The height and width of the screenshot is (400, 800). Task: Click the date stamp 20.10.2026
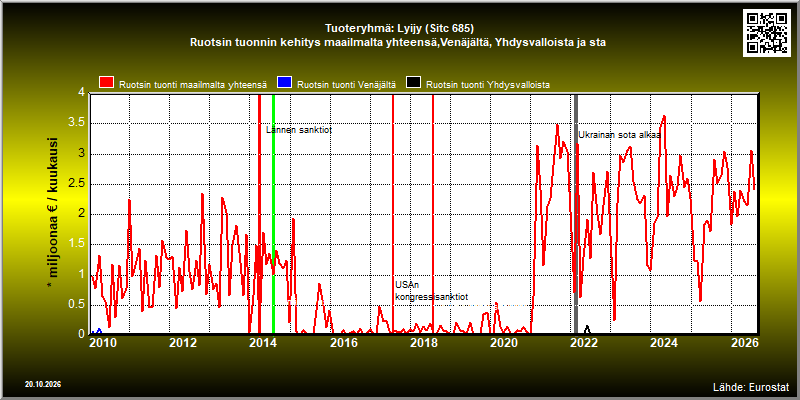[43, 384]
